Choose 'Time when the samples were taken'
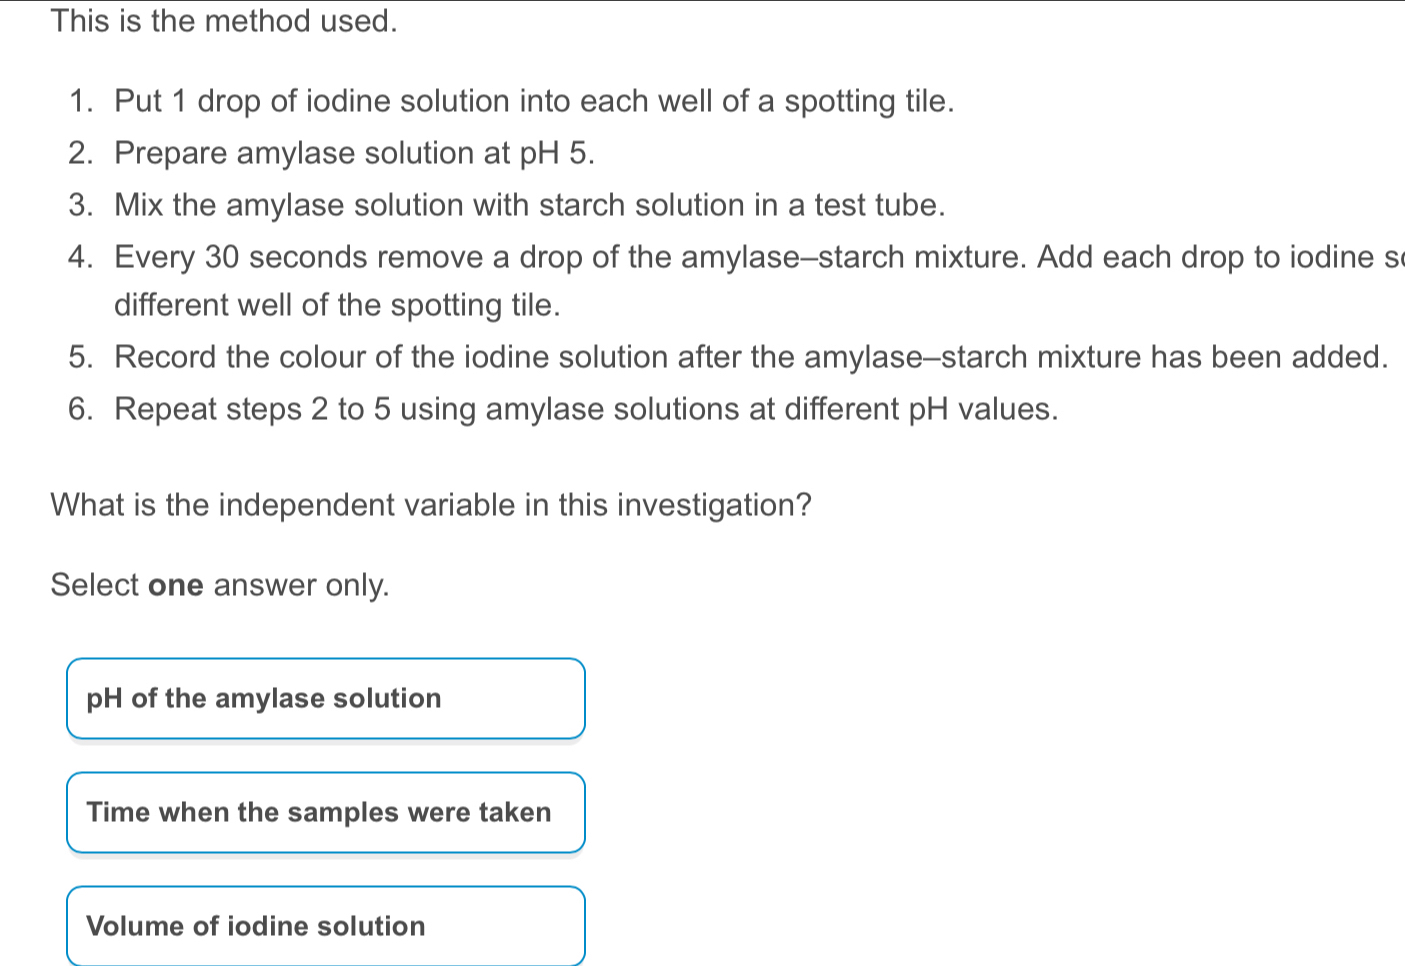The image size is (1405, 966). tap(326, 812)
